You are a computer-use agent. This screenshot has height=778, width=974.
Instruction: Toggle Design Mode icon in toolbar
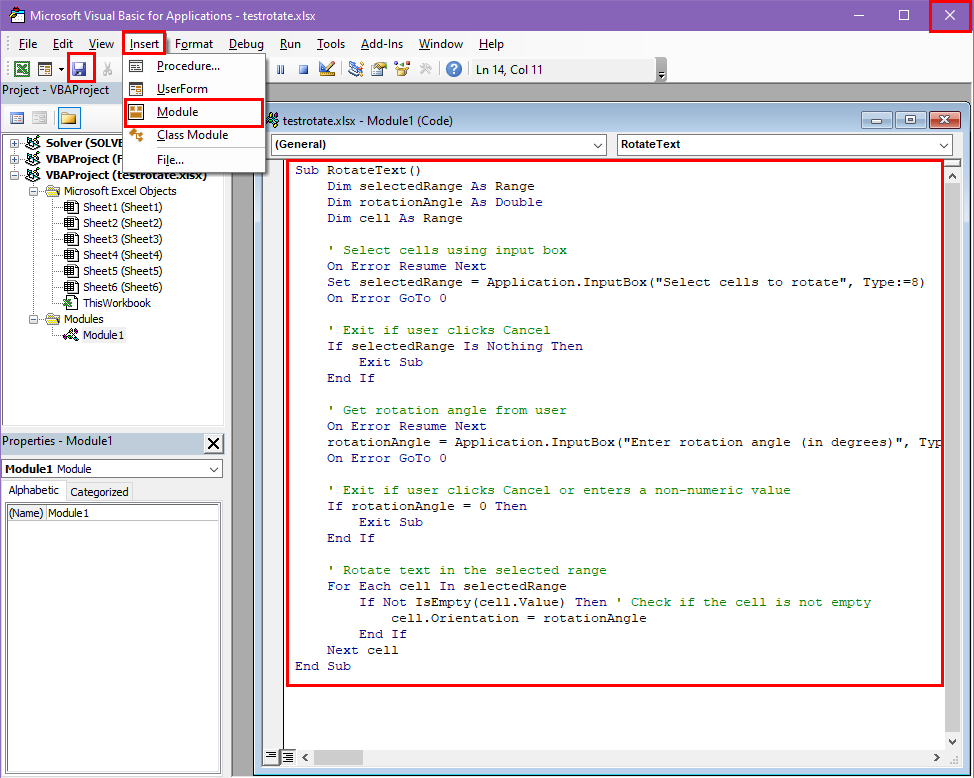[x=327, y=69]
